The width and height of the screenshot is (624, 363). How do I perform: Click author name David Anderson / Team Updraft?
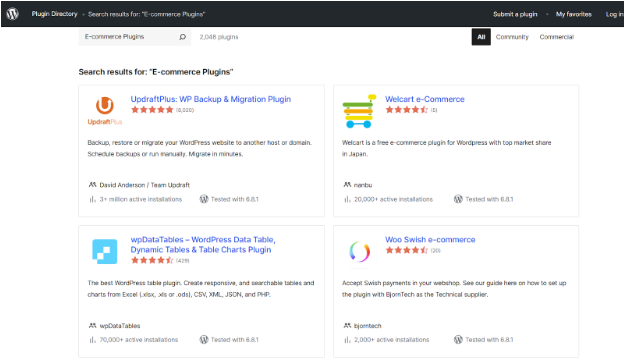click(x=144, y=185)
